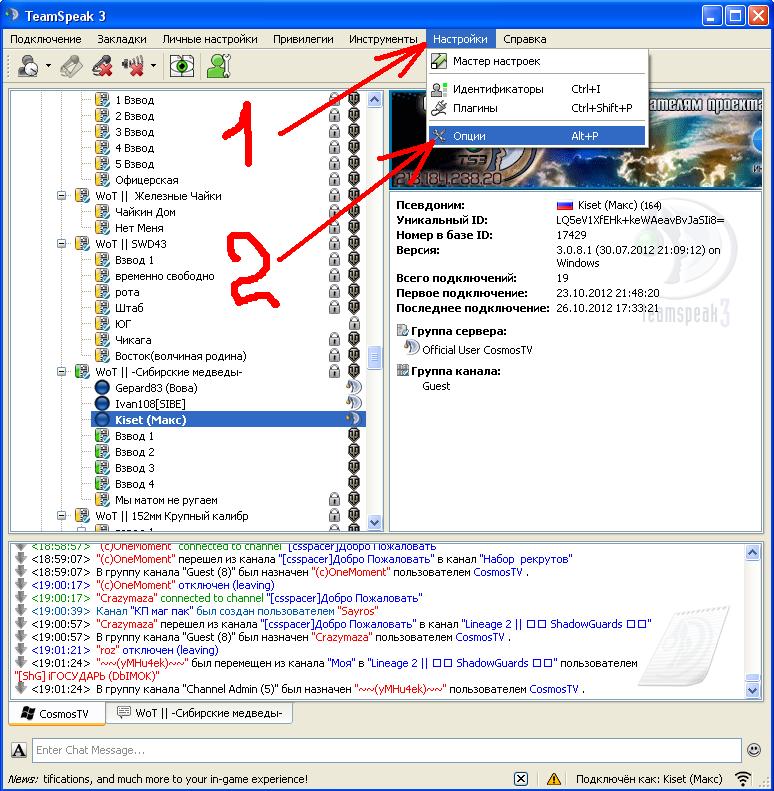Image resolution: width=774 pixels, height=791 pixels.
Task: Select user Gepard83 (Вова)
Action: point(156,388)
